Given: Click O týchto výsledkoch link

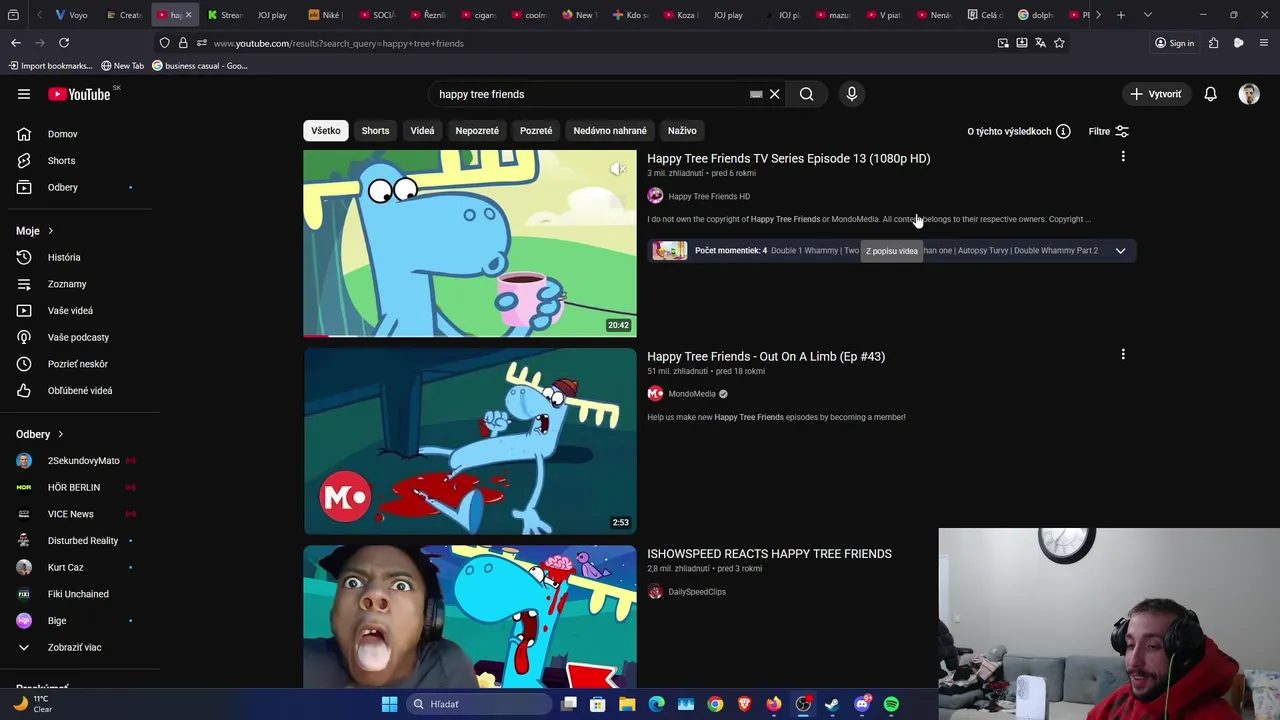Looking at the screenshot, I should coord(1009,131).
